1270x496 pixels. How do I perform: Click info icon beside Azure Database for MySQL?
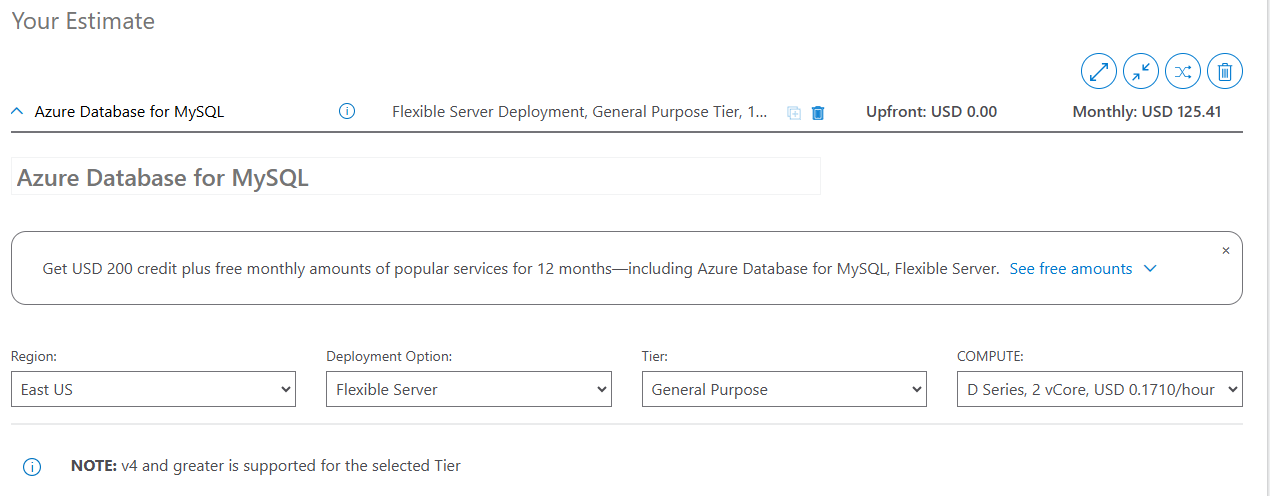click(347, 112)
